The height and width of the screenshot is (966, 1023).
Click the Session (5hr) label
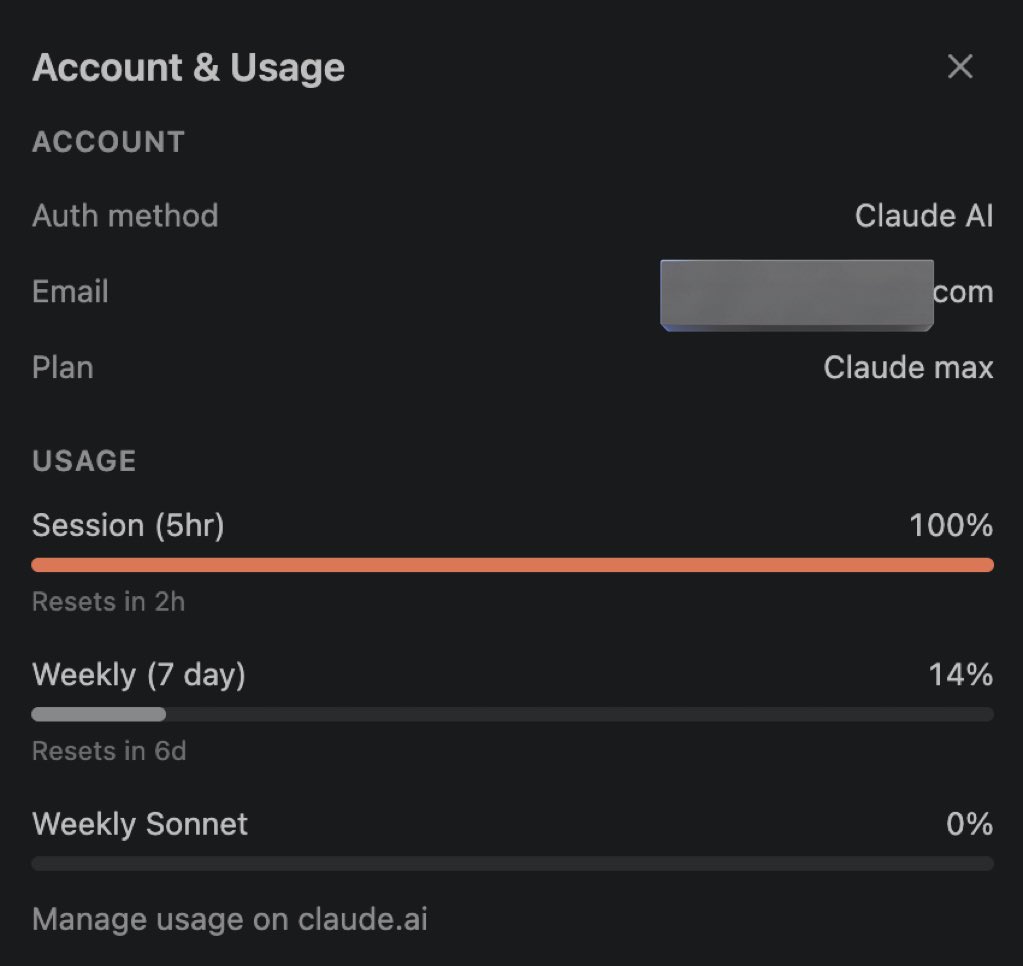click(128, 525)
